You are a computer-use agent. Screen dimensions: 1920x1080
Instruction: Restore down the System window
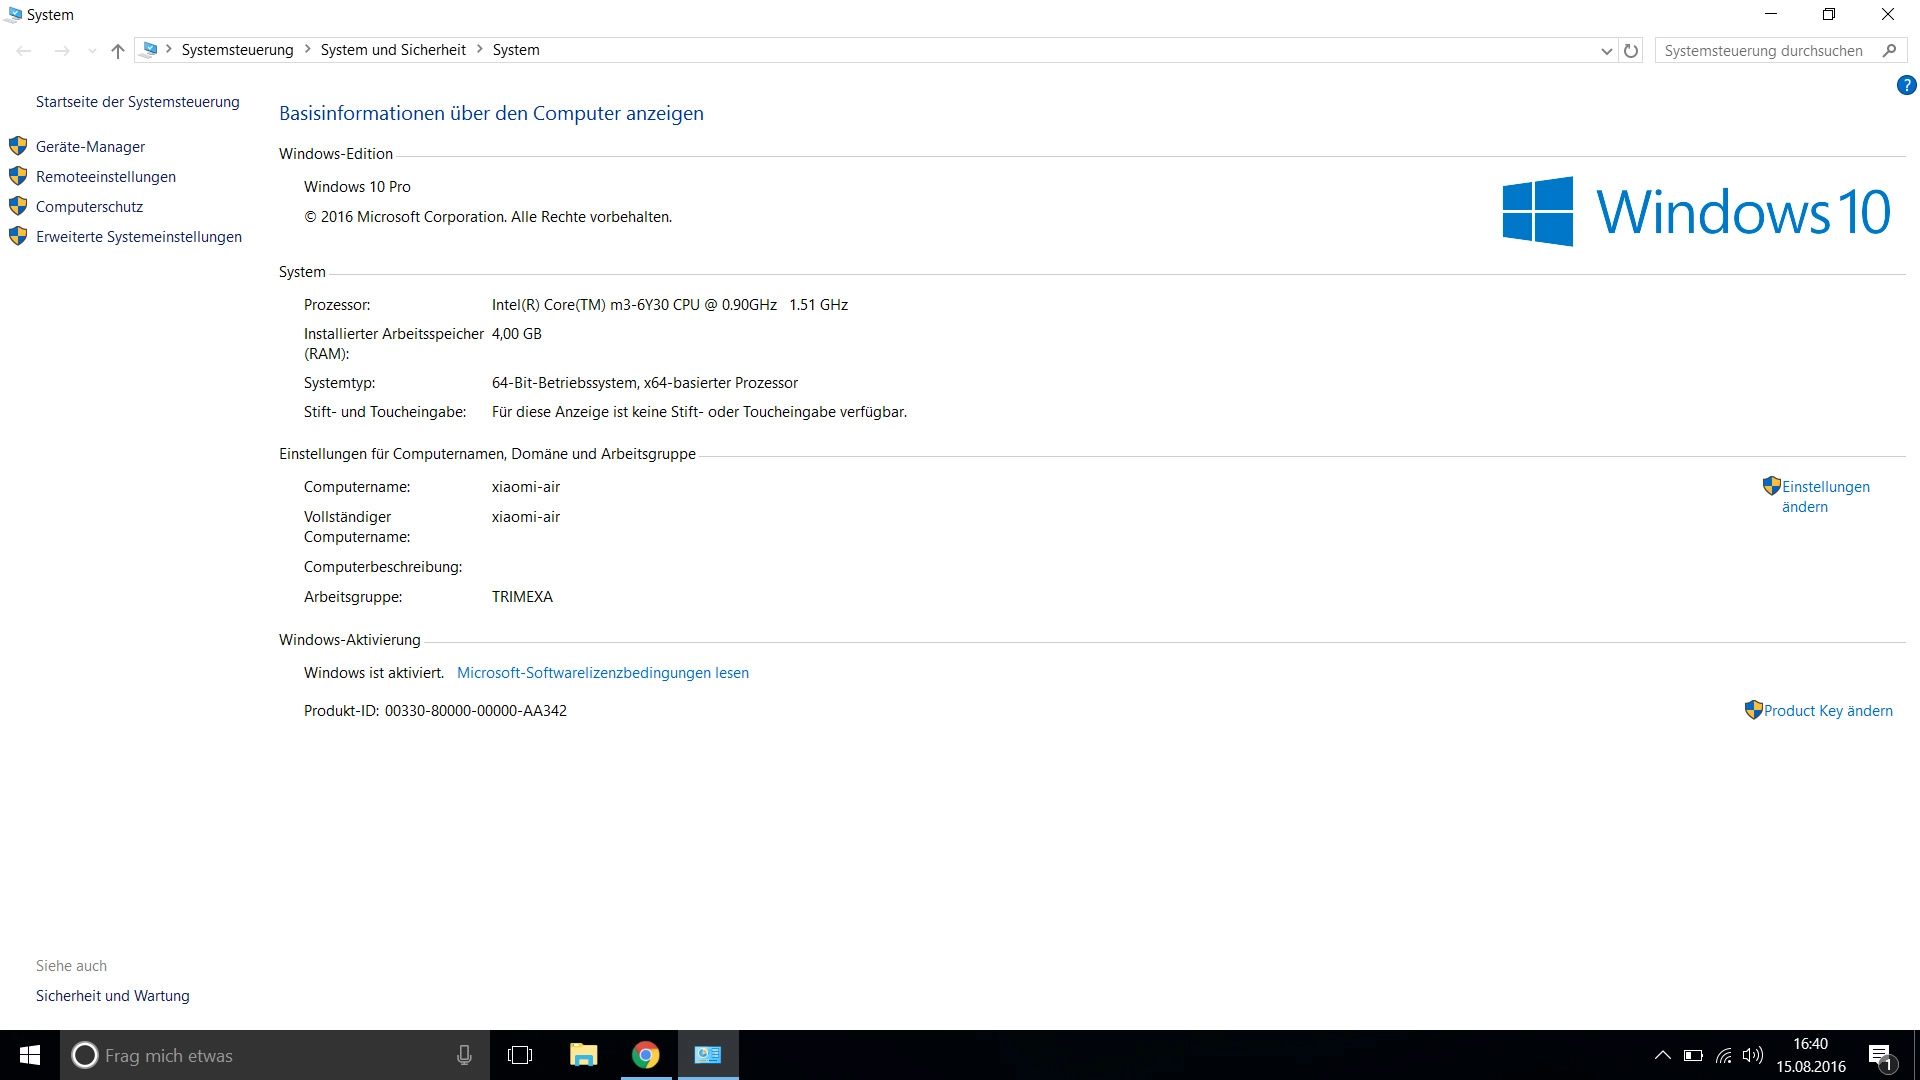coord(1829,14)
